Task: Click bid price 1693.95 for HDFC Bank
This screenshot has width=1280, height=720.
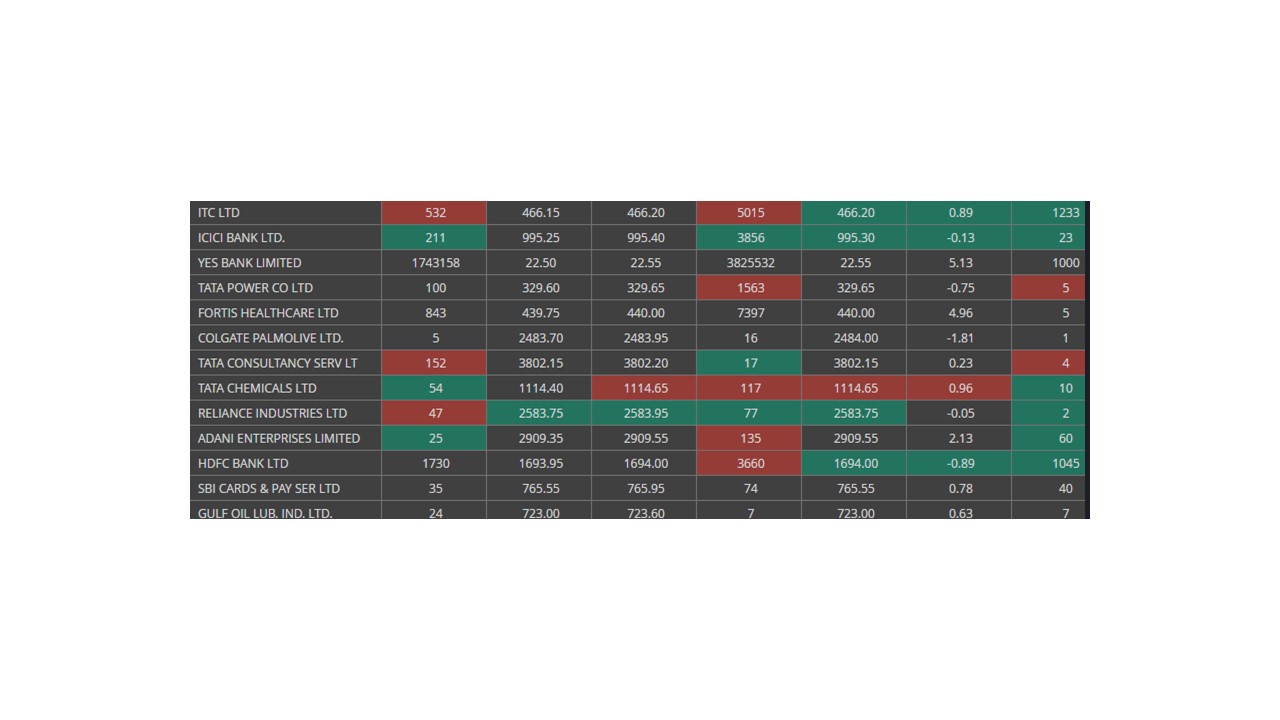Action: click(539, 463)
